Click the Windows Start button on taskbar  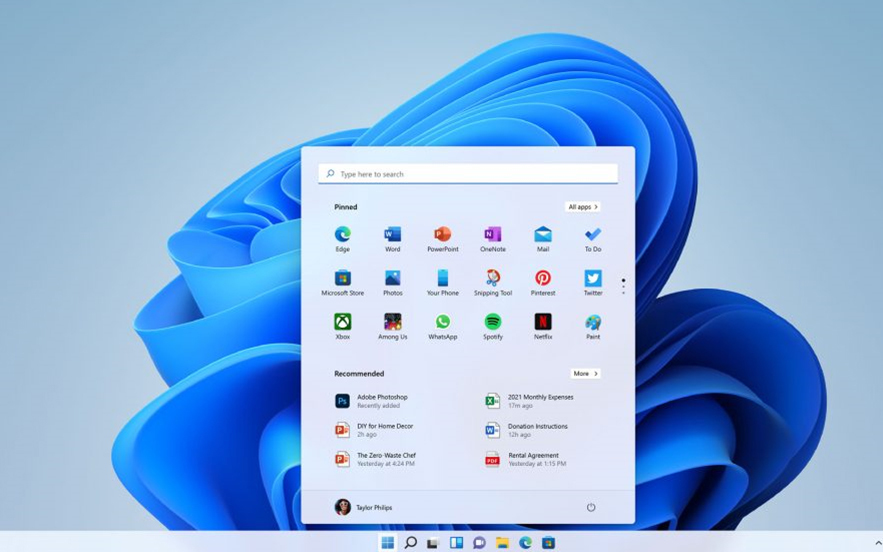(387, 543)
